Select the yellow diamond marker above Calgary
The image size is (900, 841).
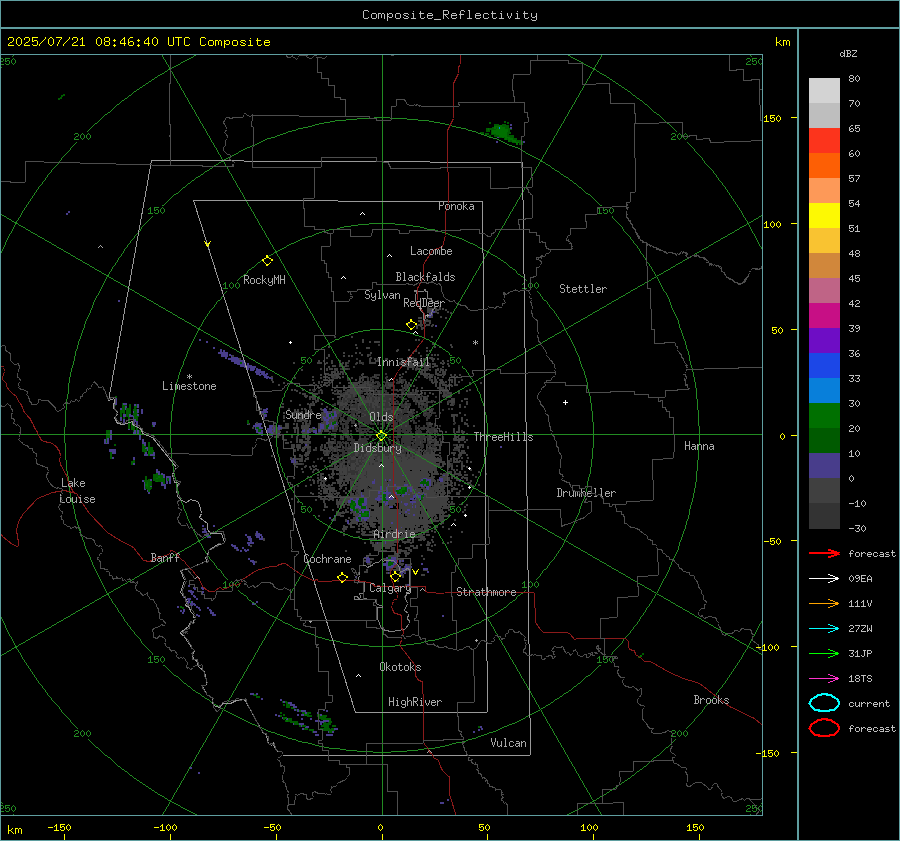coord(395,576)
